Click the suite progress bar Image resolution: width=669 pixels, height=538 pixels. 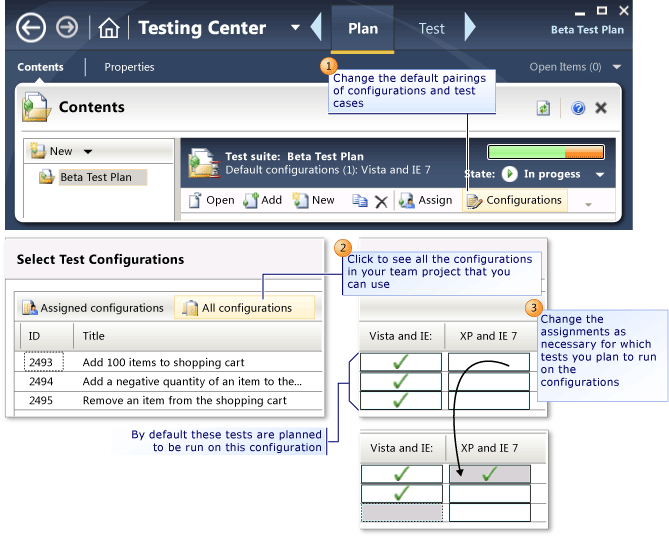pos(546,152)
